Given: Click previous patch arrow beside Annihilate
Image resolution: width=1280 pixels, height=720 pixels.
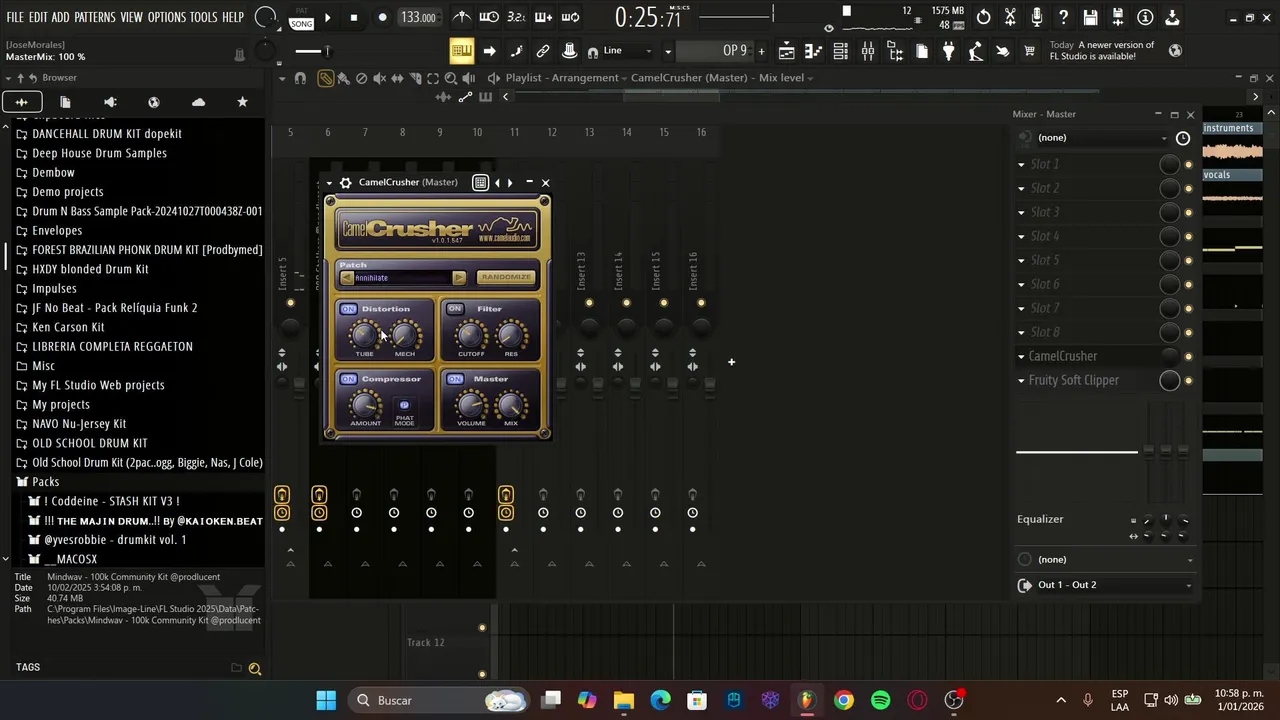Looking at the screenshot, I should pyautogui.click(x=347, y=278).
